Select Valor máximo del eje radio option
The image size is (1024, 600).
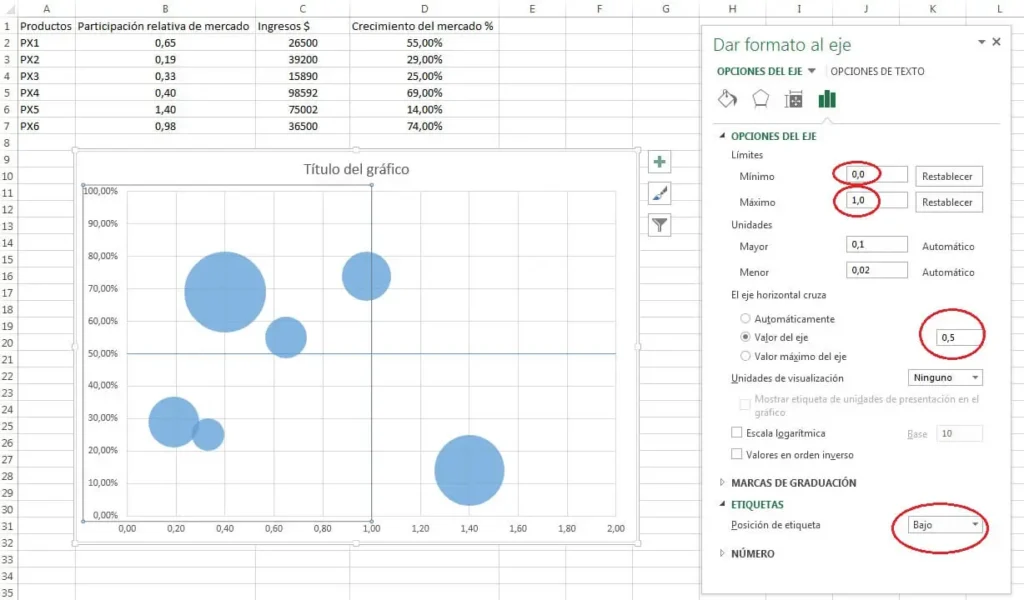tap(746, 356)
